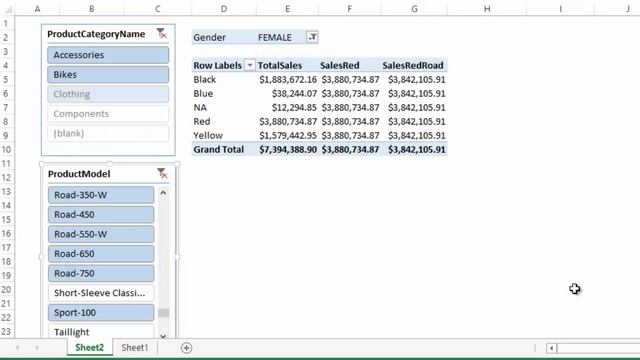Select the SalesRedRoad column header cell
The width and height of the screenshot is (640, 360).
point(414,65)
